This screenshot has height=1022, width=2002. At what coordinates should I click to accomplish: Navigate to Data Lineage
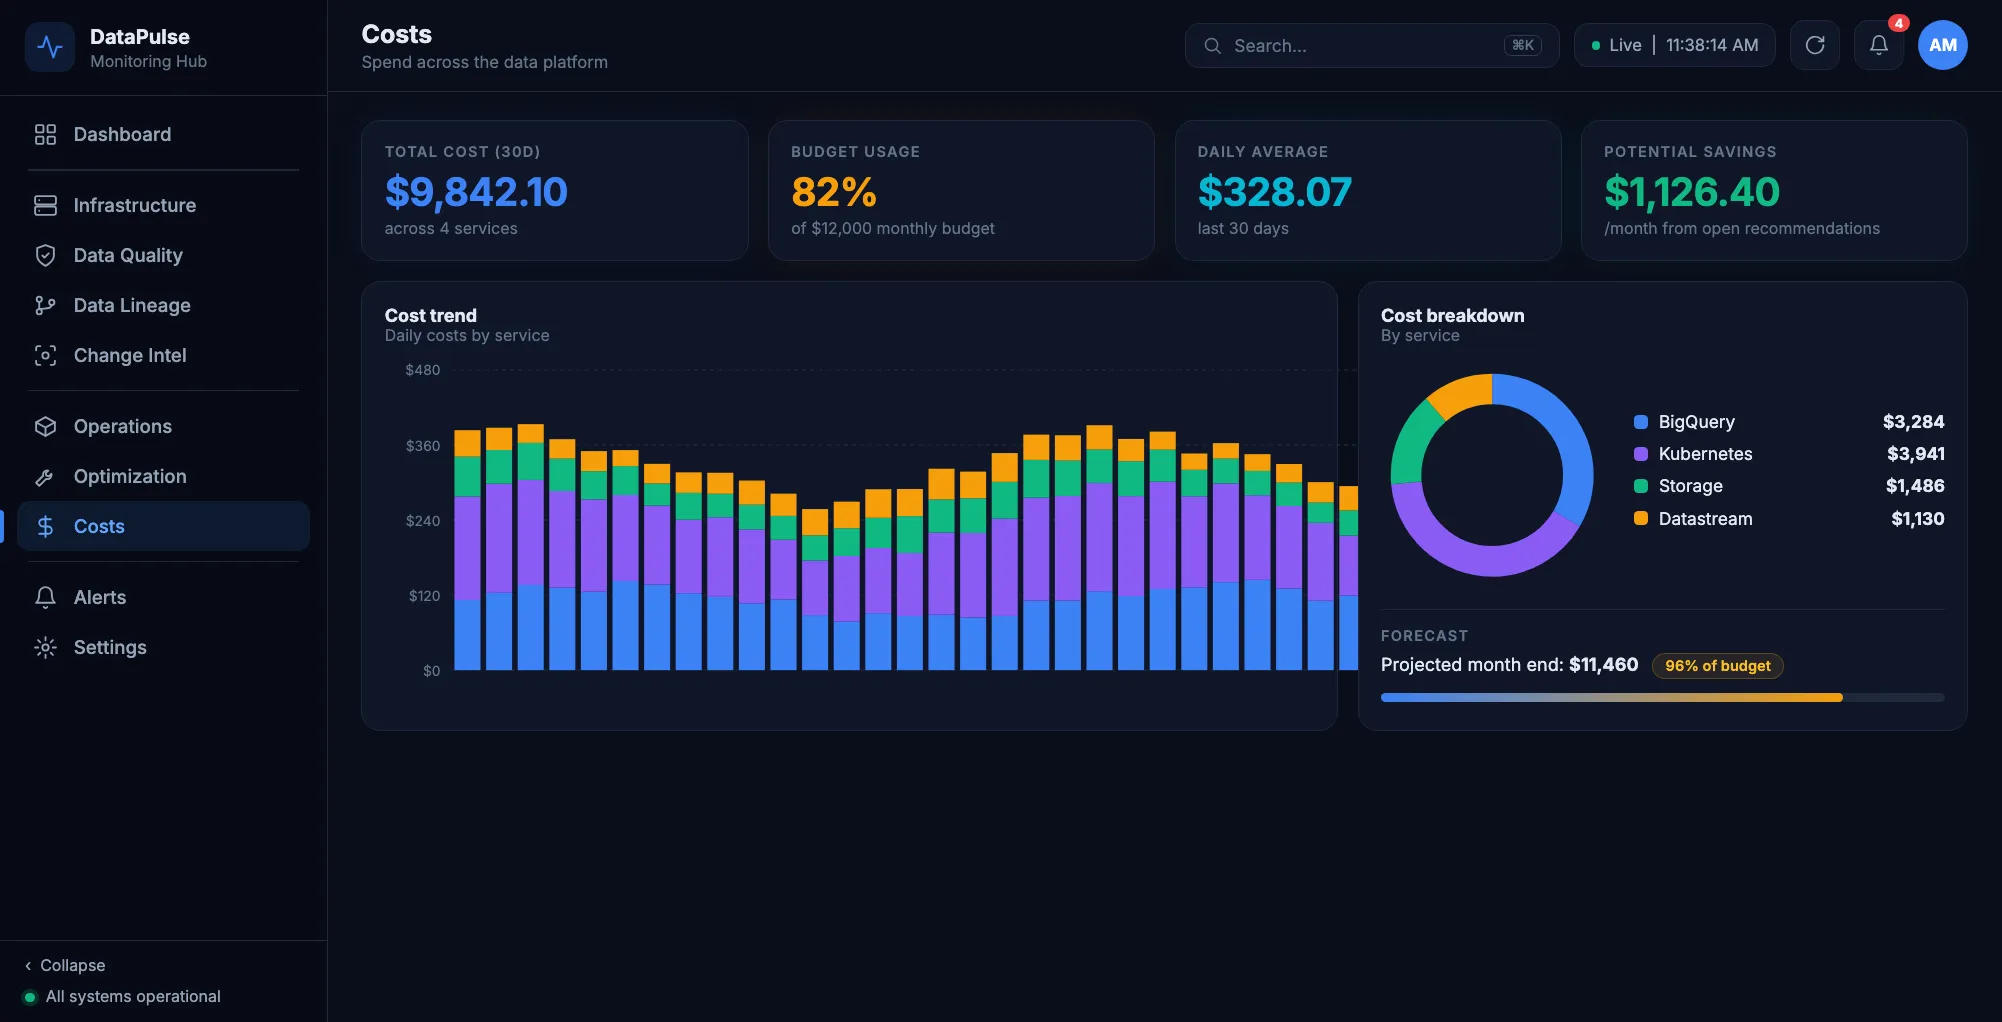pyautogui.click(x=163, y=305)
